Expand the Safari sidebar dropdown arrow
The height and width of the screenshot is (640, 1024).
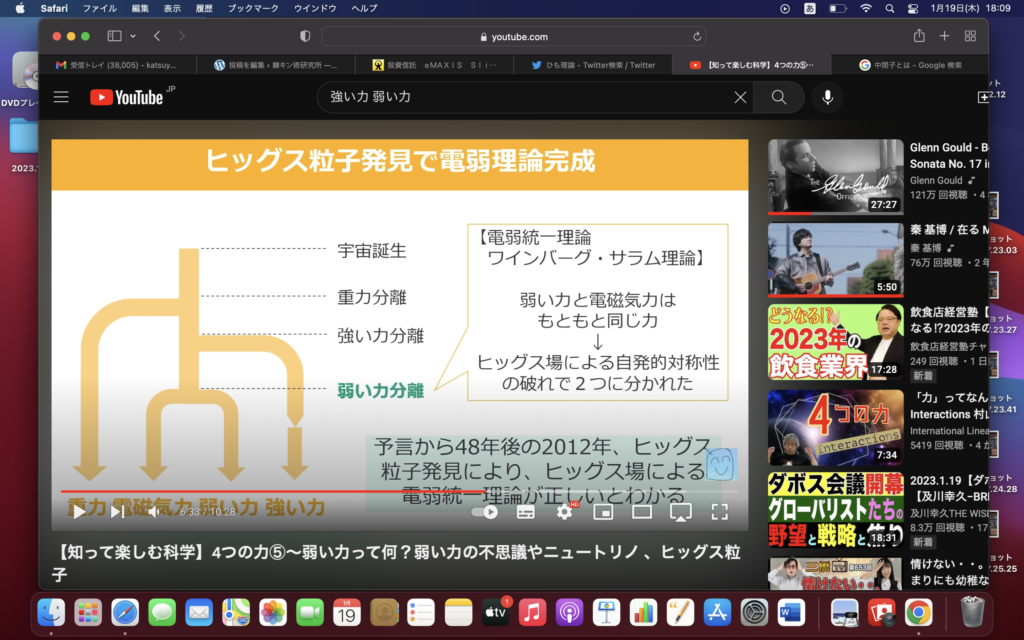click(132, 36)
